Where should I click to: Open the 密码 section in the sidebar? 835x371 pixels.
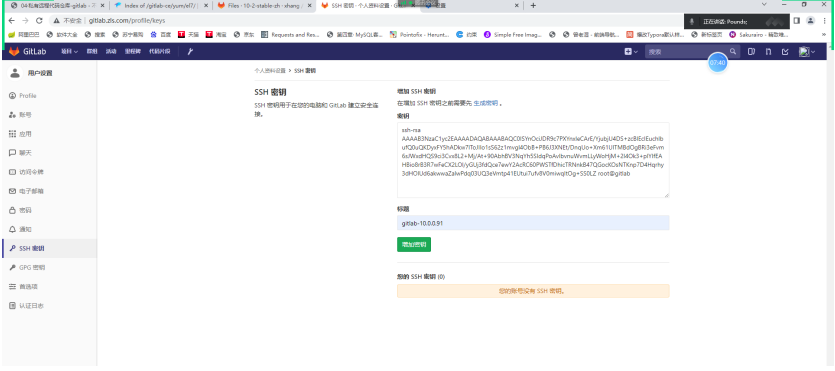21,210
